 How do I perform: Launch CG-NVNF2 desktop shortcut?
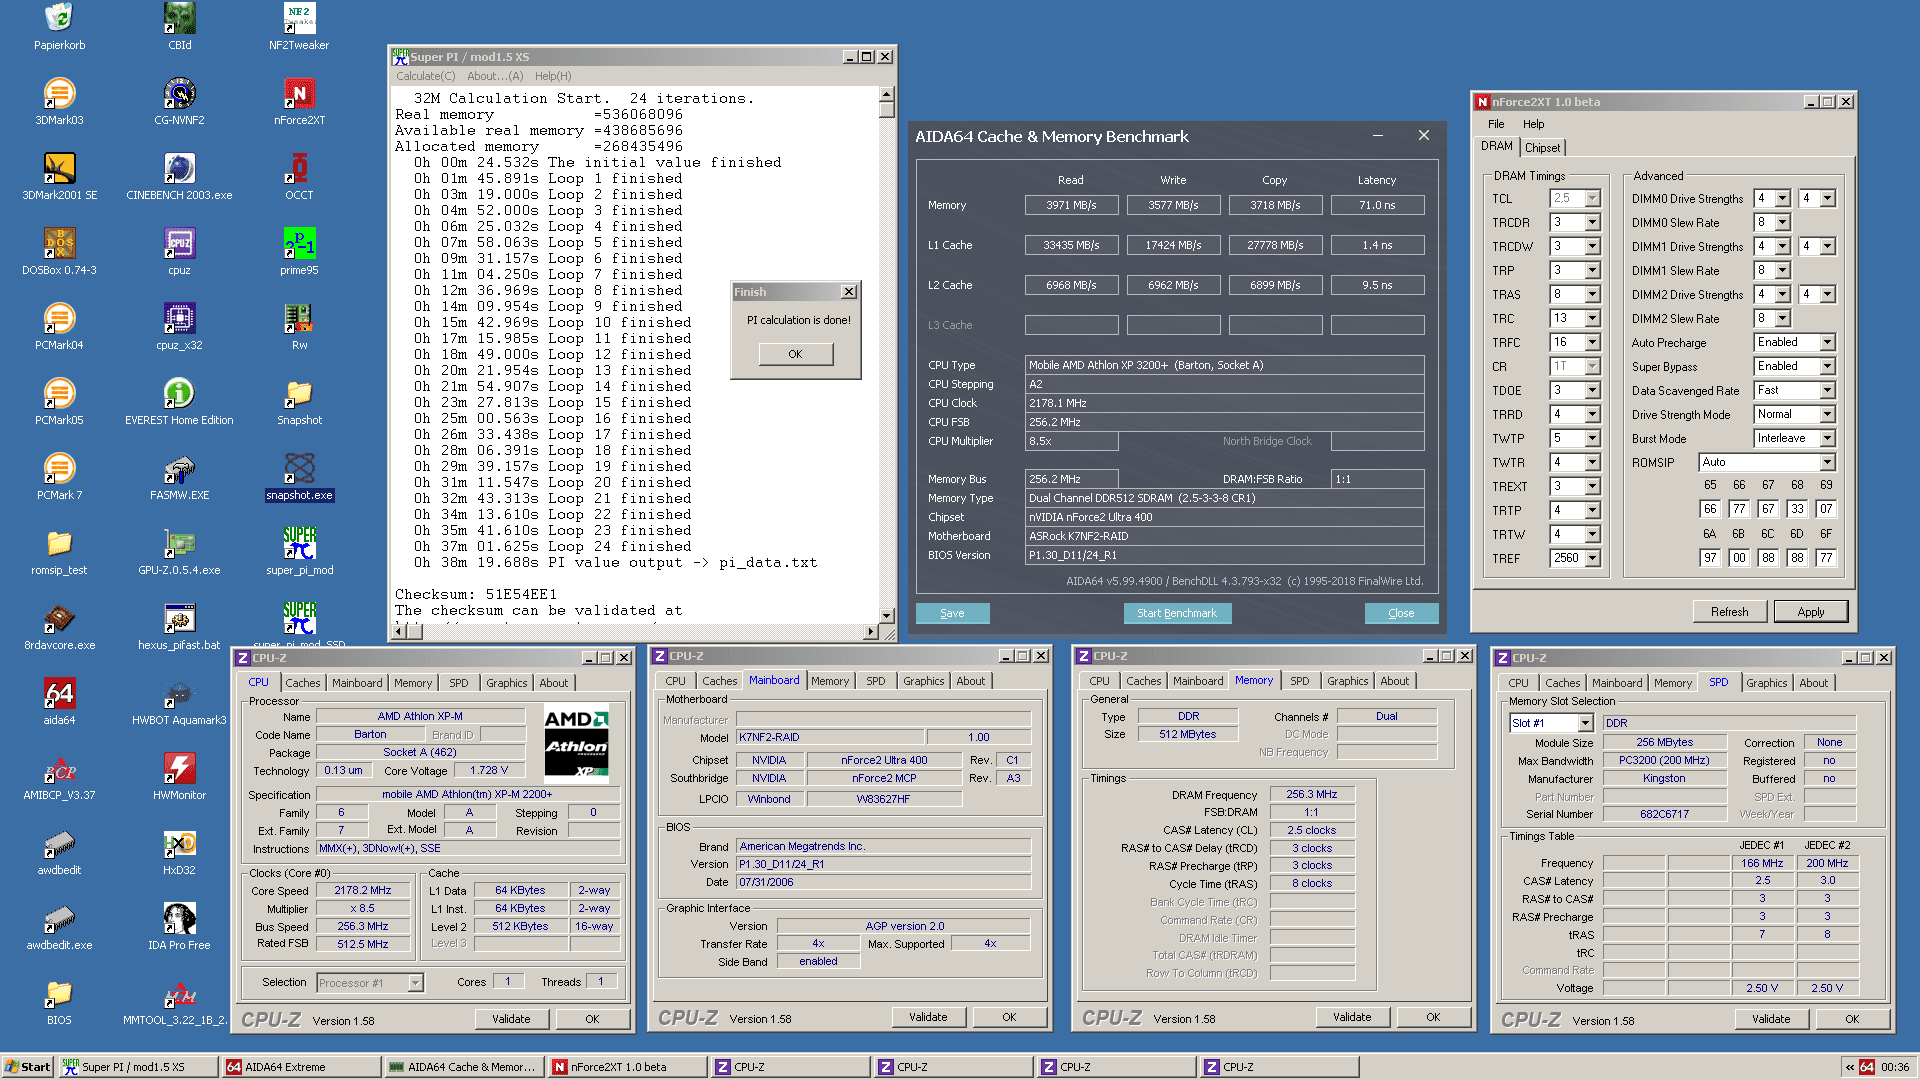point(180,102)
